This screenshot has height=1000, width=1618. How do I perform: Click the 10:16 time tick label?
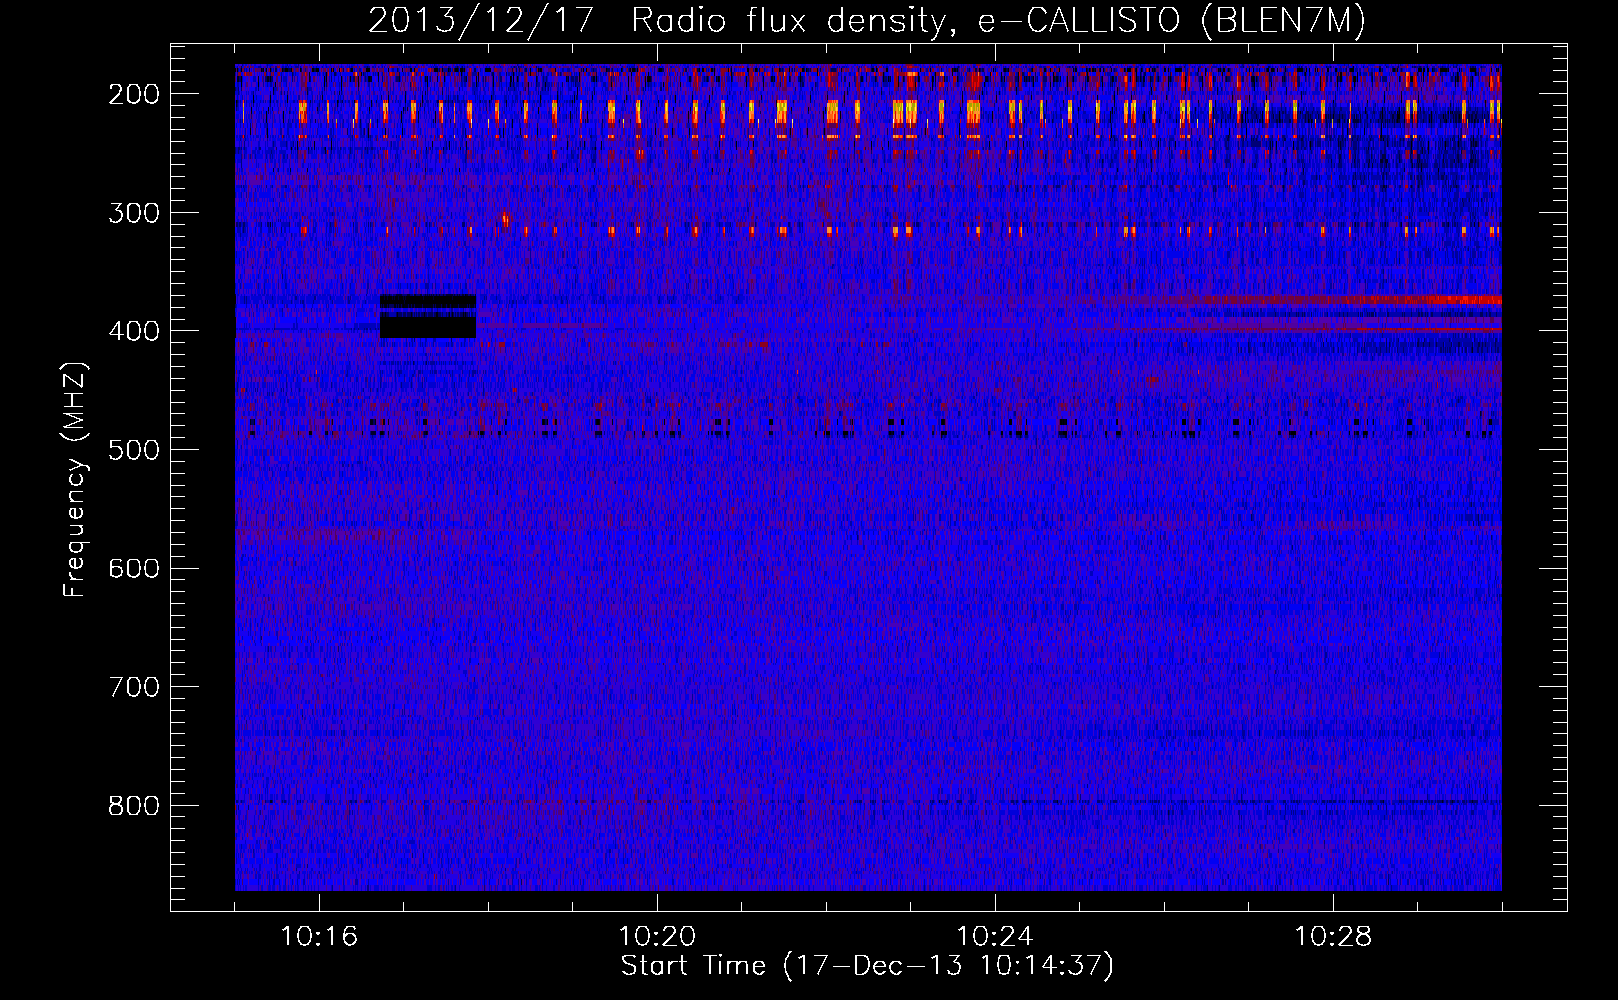(x=319, y=937)
